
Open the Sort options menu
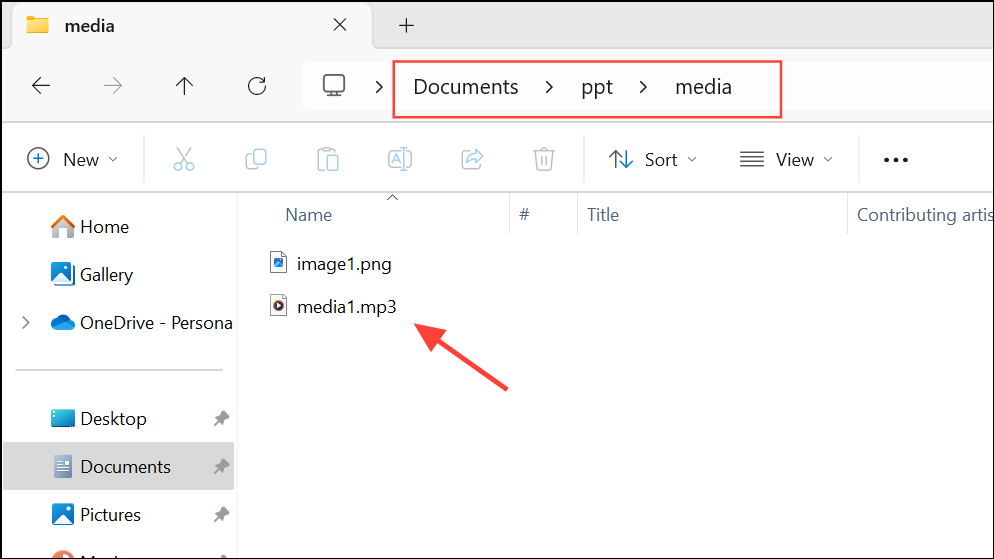653,159
